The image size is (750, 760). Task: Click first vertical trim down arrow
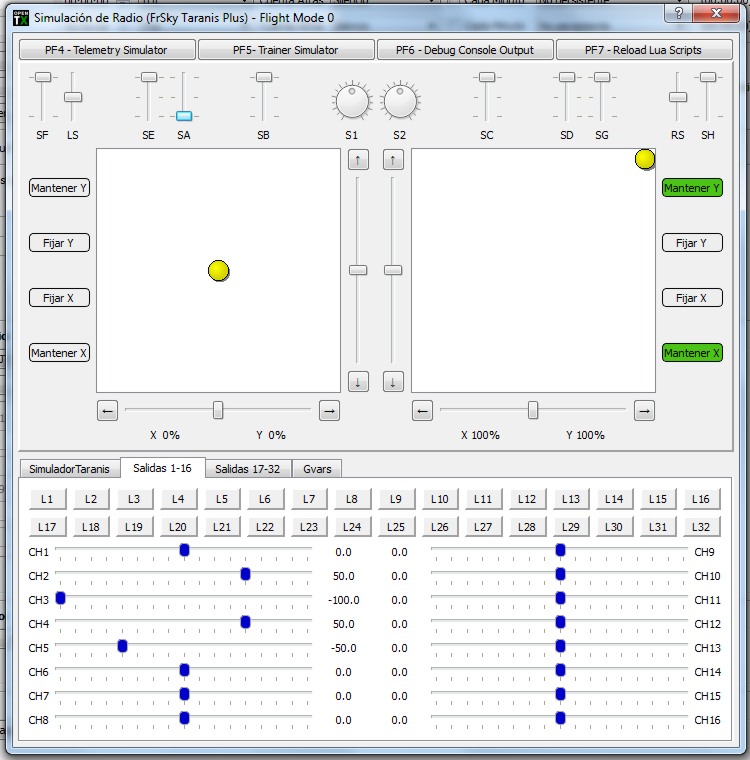click(x=358, y=382)
